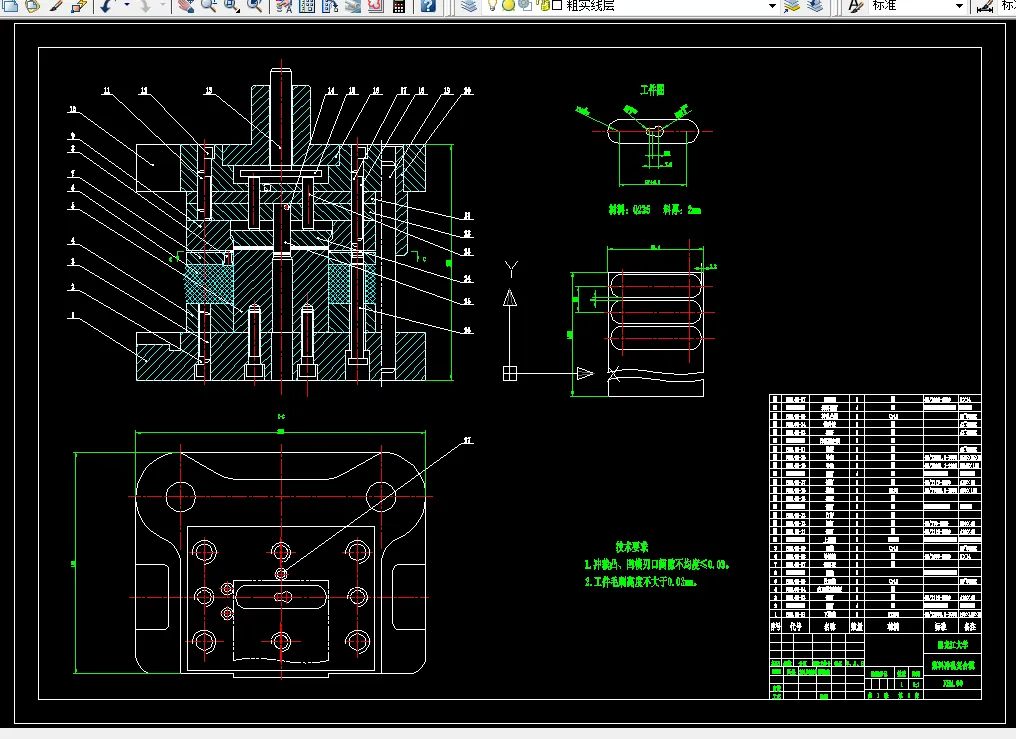Expand the 粗实线层 layer dropdown
This screenshot has height=739, width=1016.
771,5
